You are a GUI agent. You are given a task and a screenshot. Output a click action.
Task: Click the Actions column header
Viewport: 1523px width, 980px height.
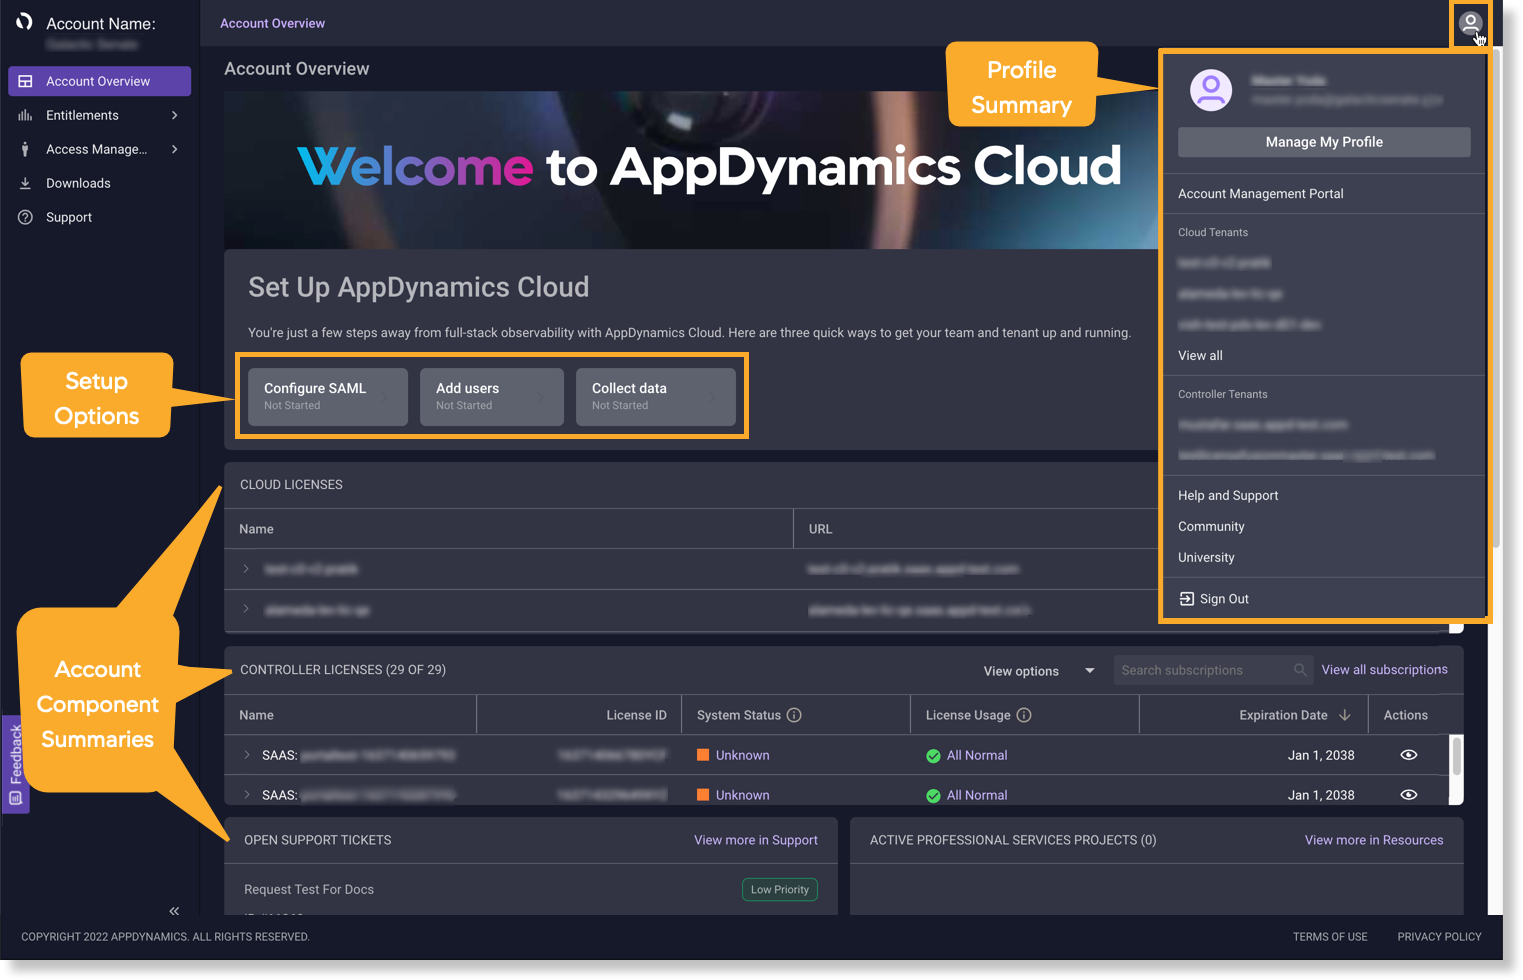click(1406, 715)
